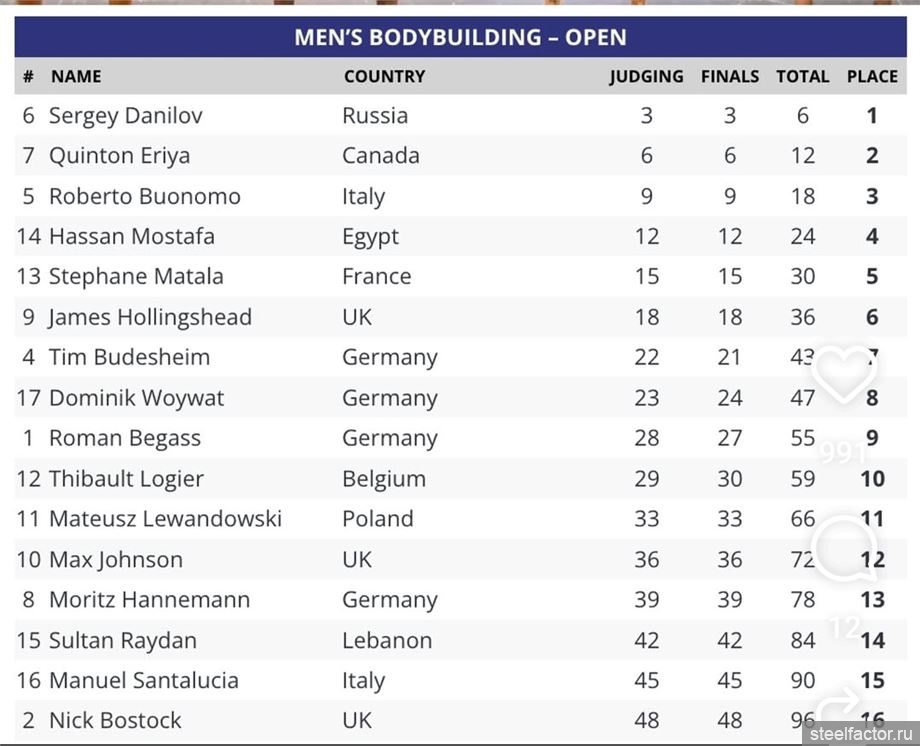Click the PLACE column header
Viewport: 920px width, 746px height.
pyautogui.click(x=872, y=76)
